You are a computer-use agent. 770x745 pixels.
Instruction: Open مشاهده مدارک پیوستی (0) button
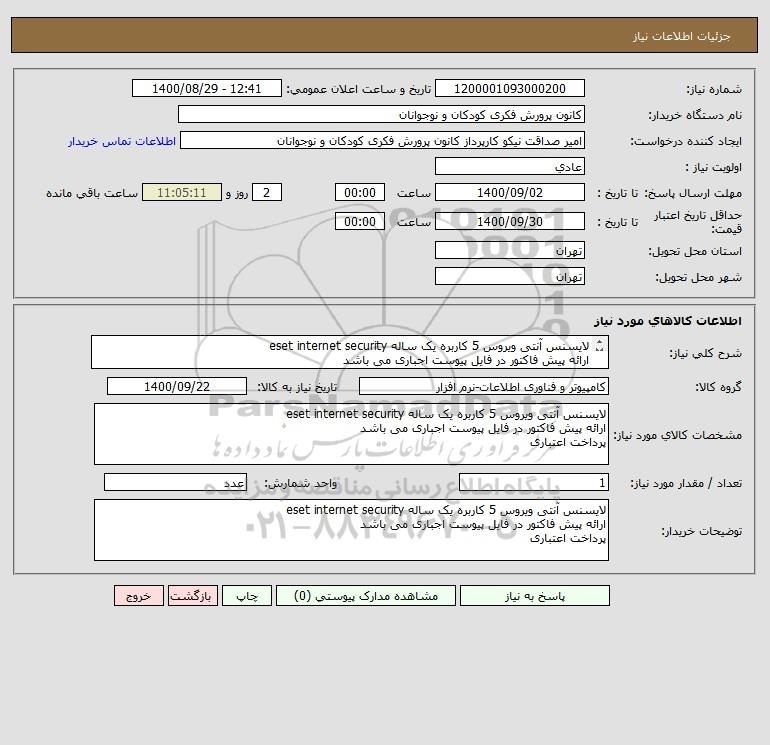pyautogui.click(x=366, y=596)
